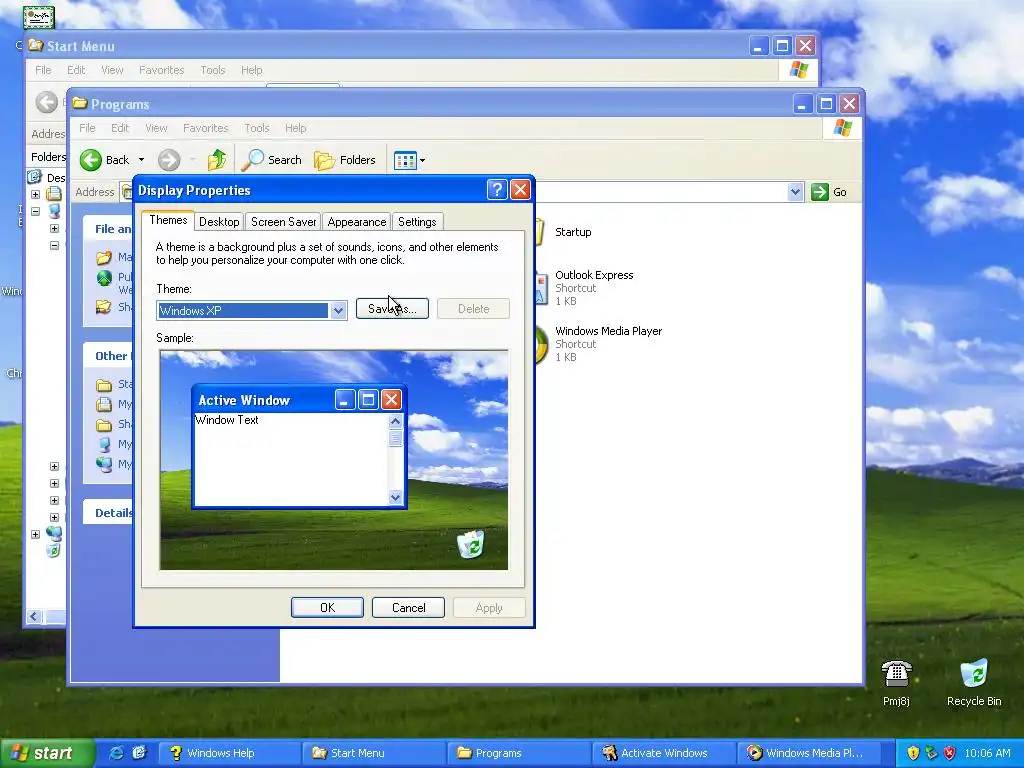Select the Desktop root in the Folders tree
This screenshot has height=768, width=1024.
coord(47,177)
